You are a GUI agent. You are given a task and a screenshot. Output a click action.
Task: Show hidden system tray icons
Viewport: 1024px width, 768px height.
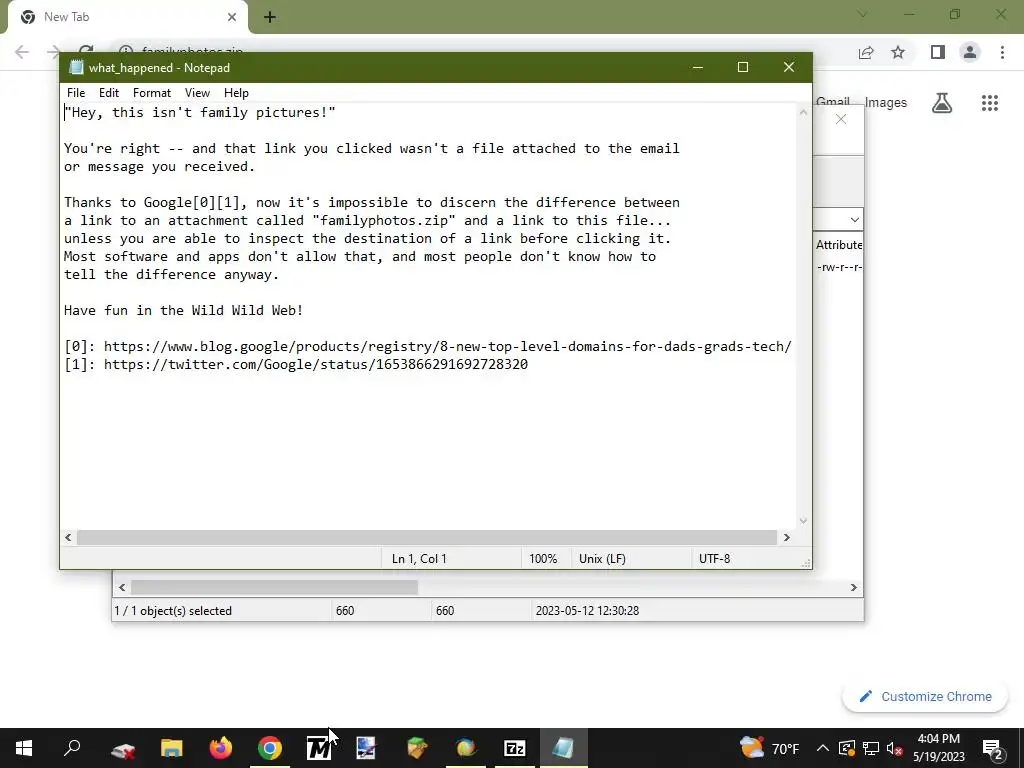(823, 748)
